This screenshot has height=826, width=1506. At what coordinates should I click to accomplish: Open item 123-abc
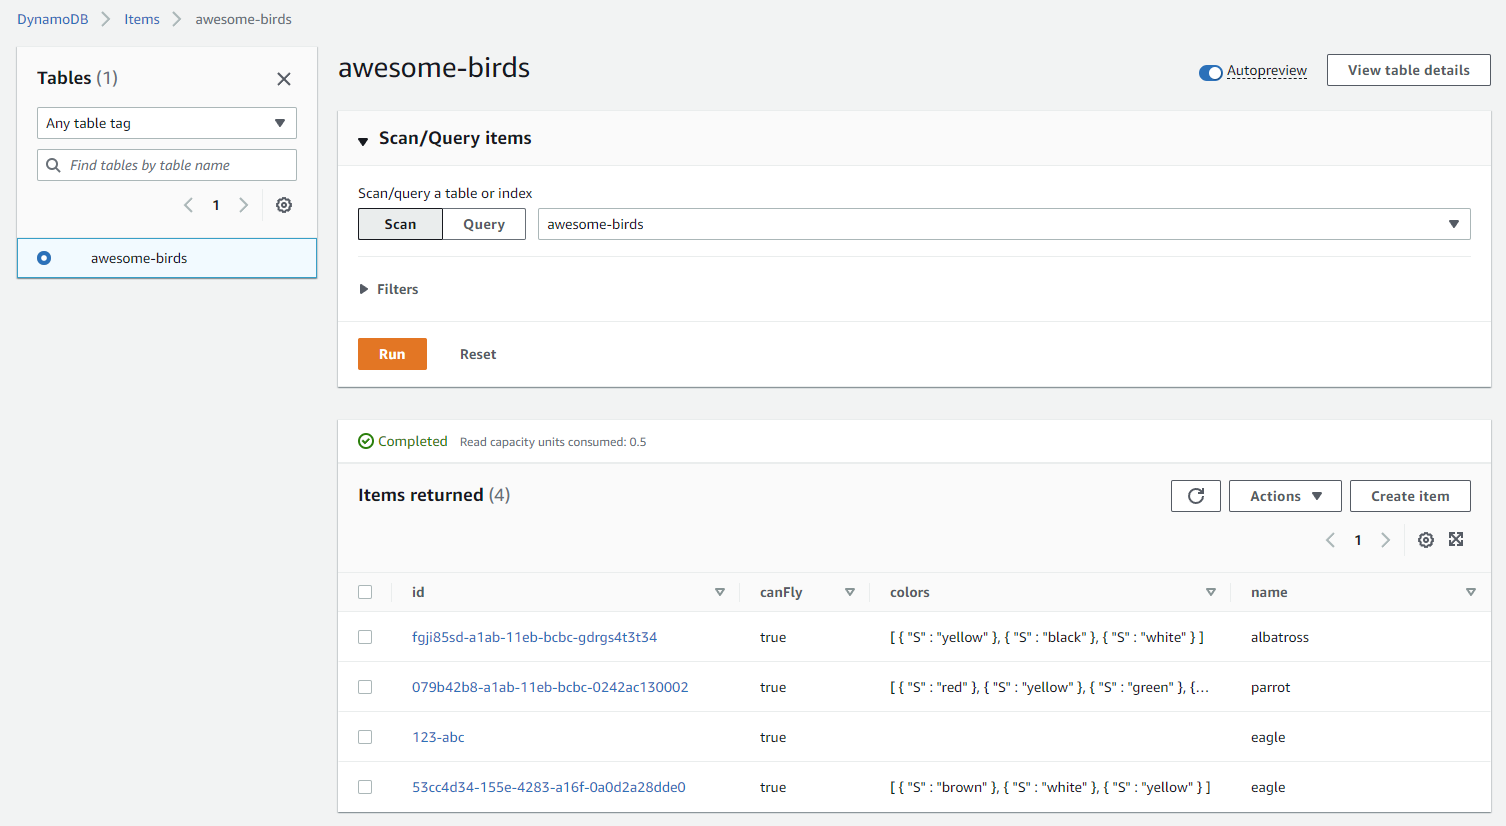point(438,737)
